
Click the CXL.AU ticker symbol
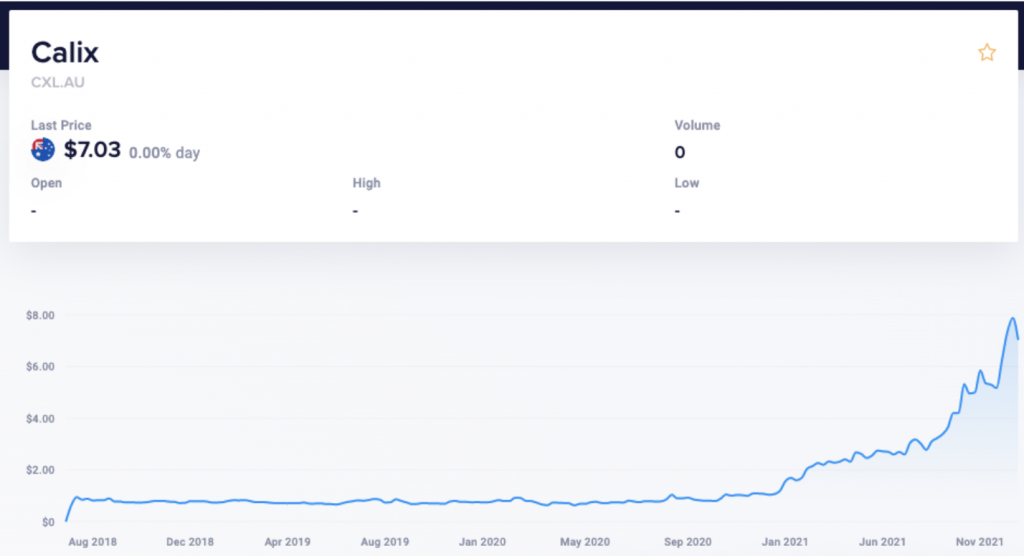[x=57, y=82]
